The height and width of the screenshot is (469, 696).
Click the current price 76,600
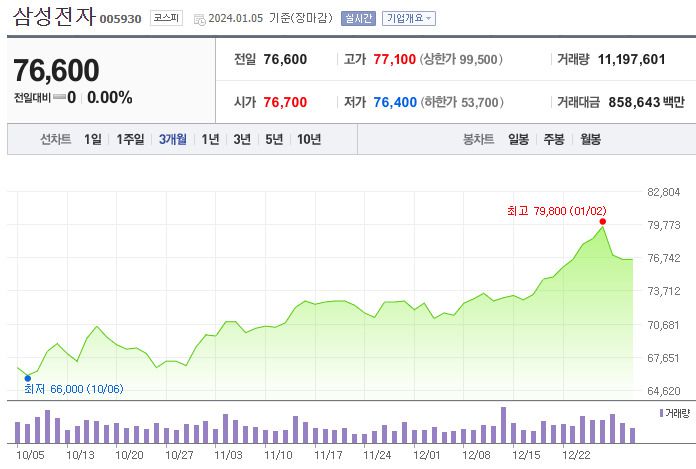click(x=56, y=70)
